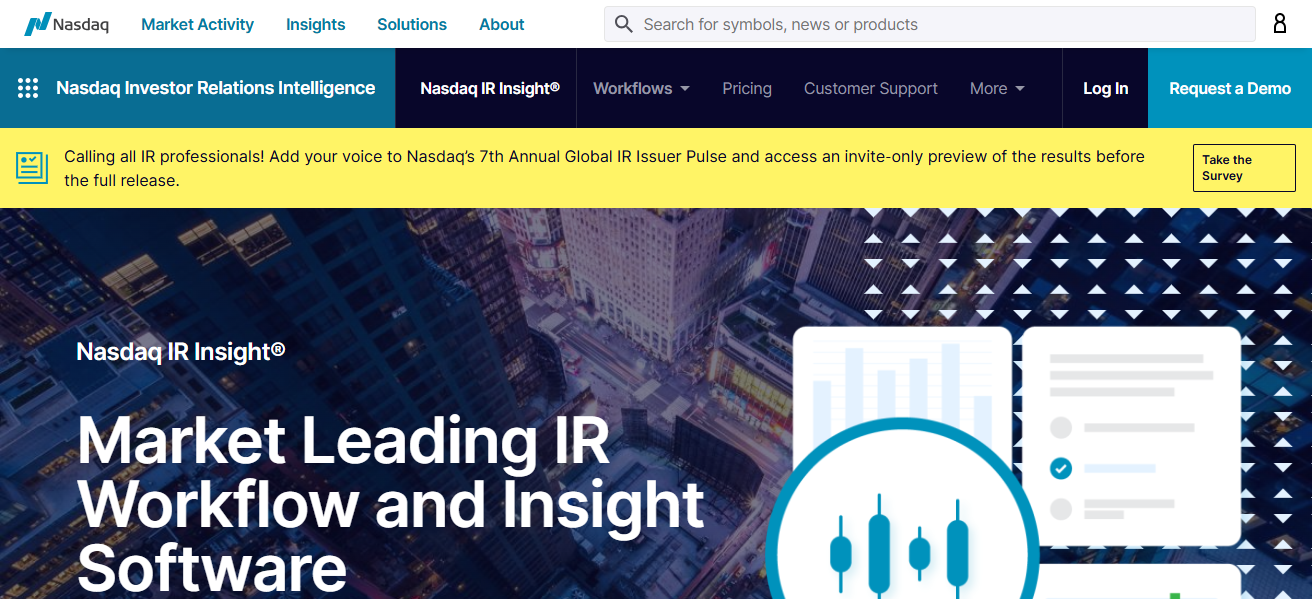Click the survey checklist icon in banner
This screenshot has height=599, width=1312.
(x=32, y=167)
